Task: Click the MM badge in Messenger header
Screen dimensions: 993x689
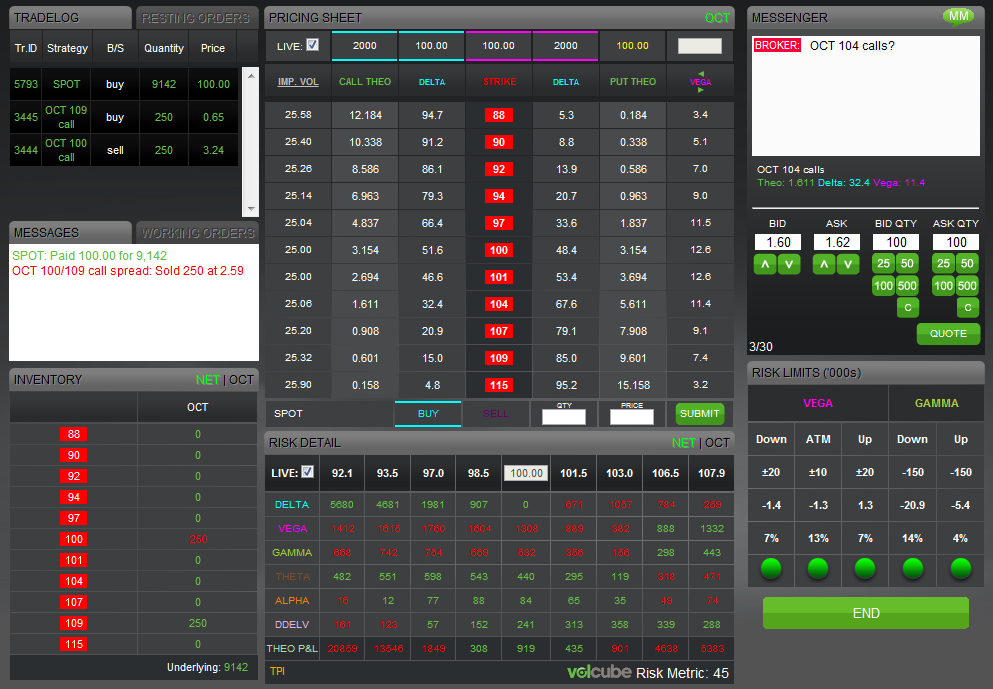Action: pyautogui.click(x=958, y=16)
